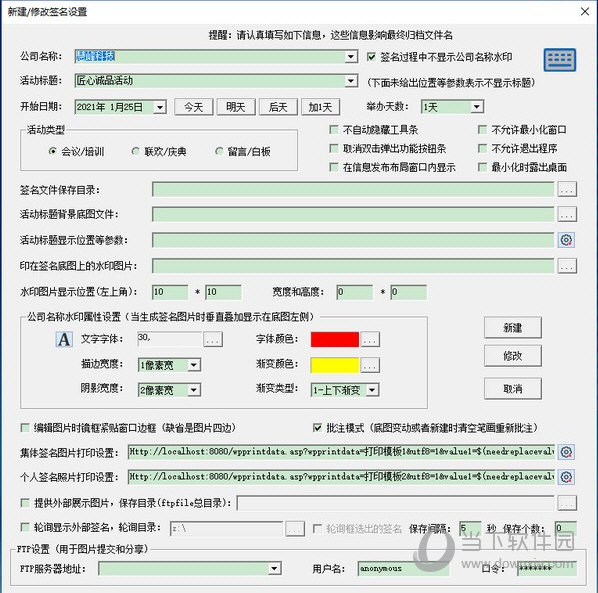The width and height of the screenshot is (598, 593).
Task: Click the 印在签名底图上的水印图片 input field
Action: [353, 266]
